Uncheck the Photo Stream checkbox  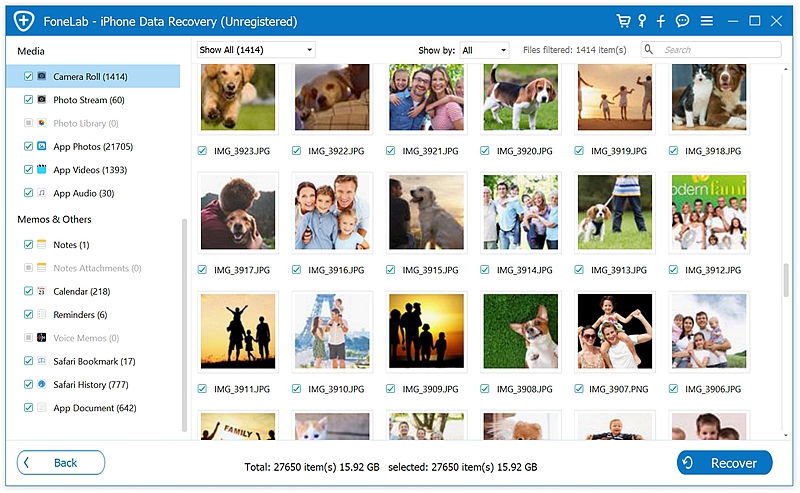29,100
